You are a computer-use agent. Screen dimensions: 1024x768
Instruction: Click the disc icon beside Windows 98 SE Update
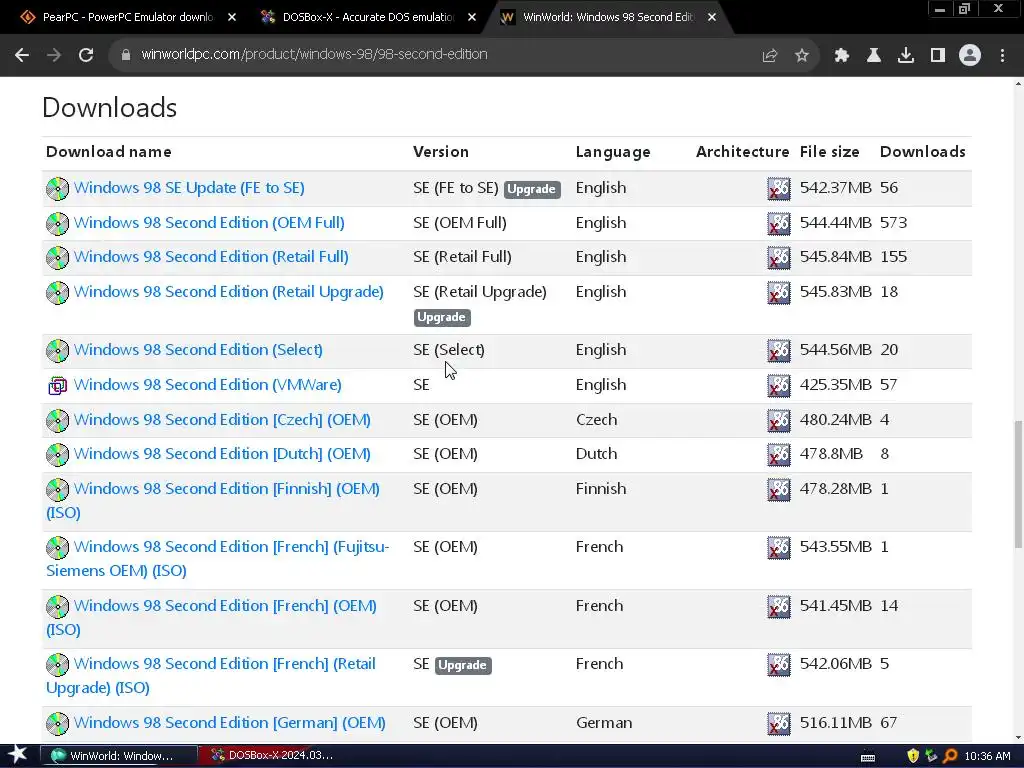click(x=57, y=189)
